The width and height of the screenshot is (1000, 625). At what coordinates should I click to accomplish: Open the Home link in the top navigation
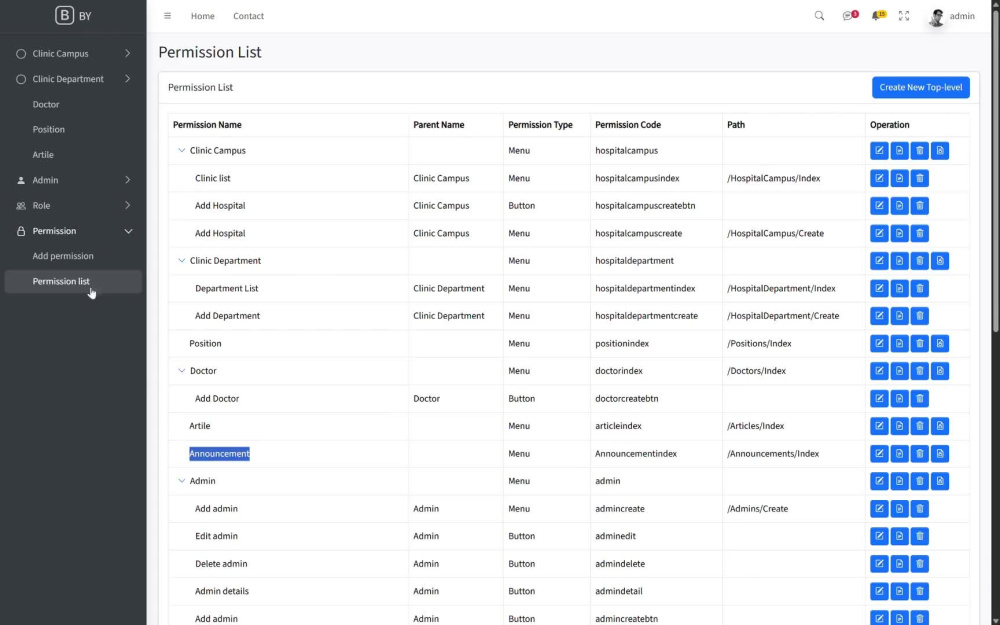pyautogui.click(x=203, y=16)
